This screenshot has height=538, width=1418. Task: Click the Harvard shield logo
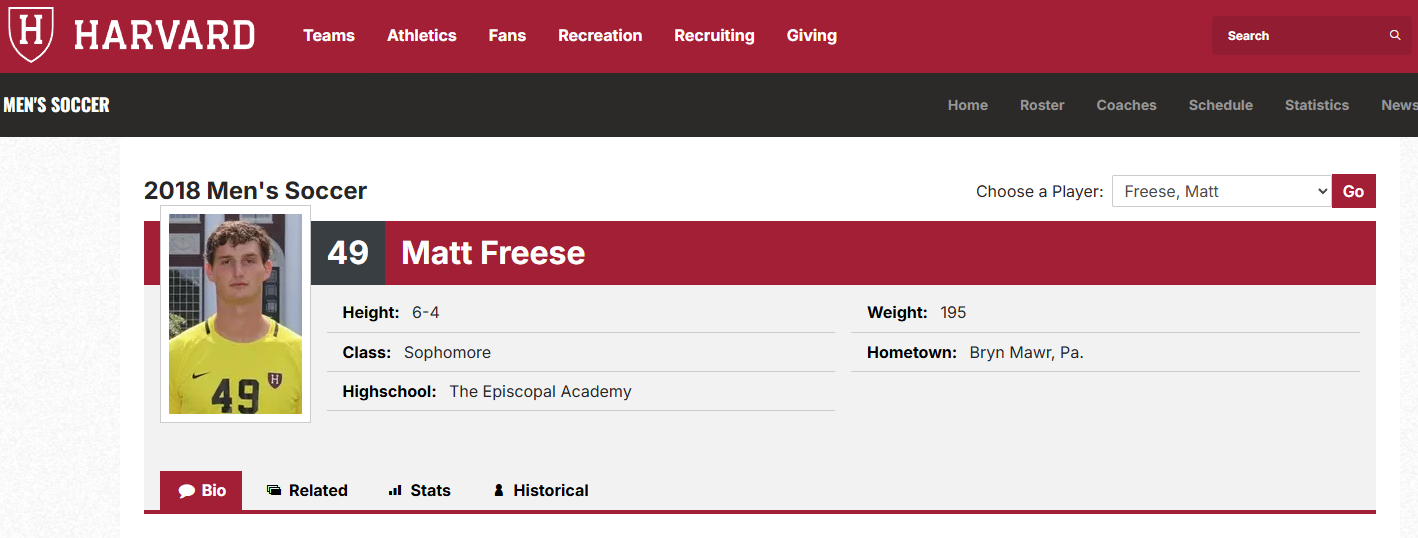click(x=31, y=33)
